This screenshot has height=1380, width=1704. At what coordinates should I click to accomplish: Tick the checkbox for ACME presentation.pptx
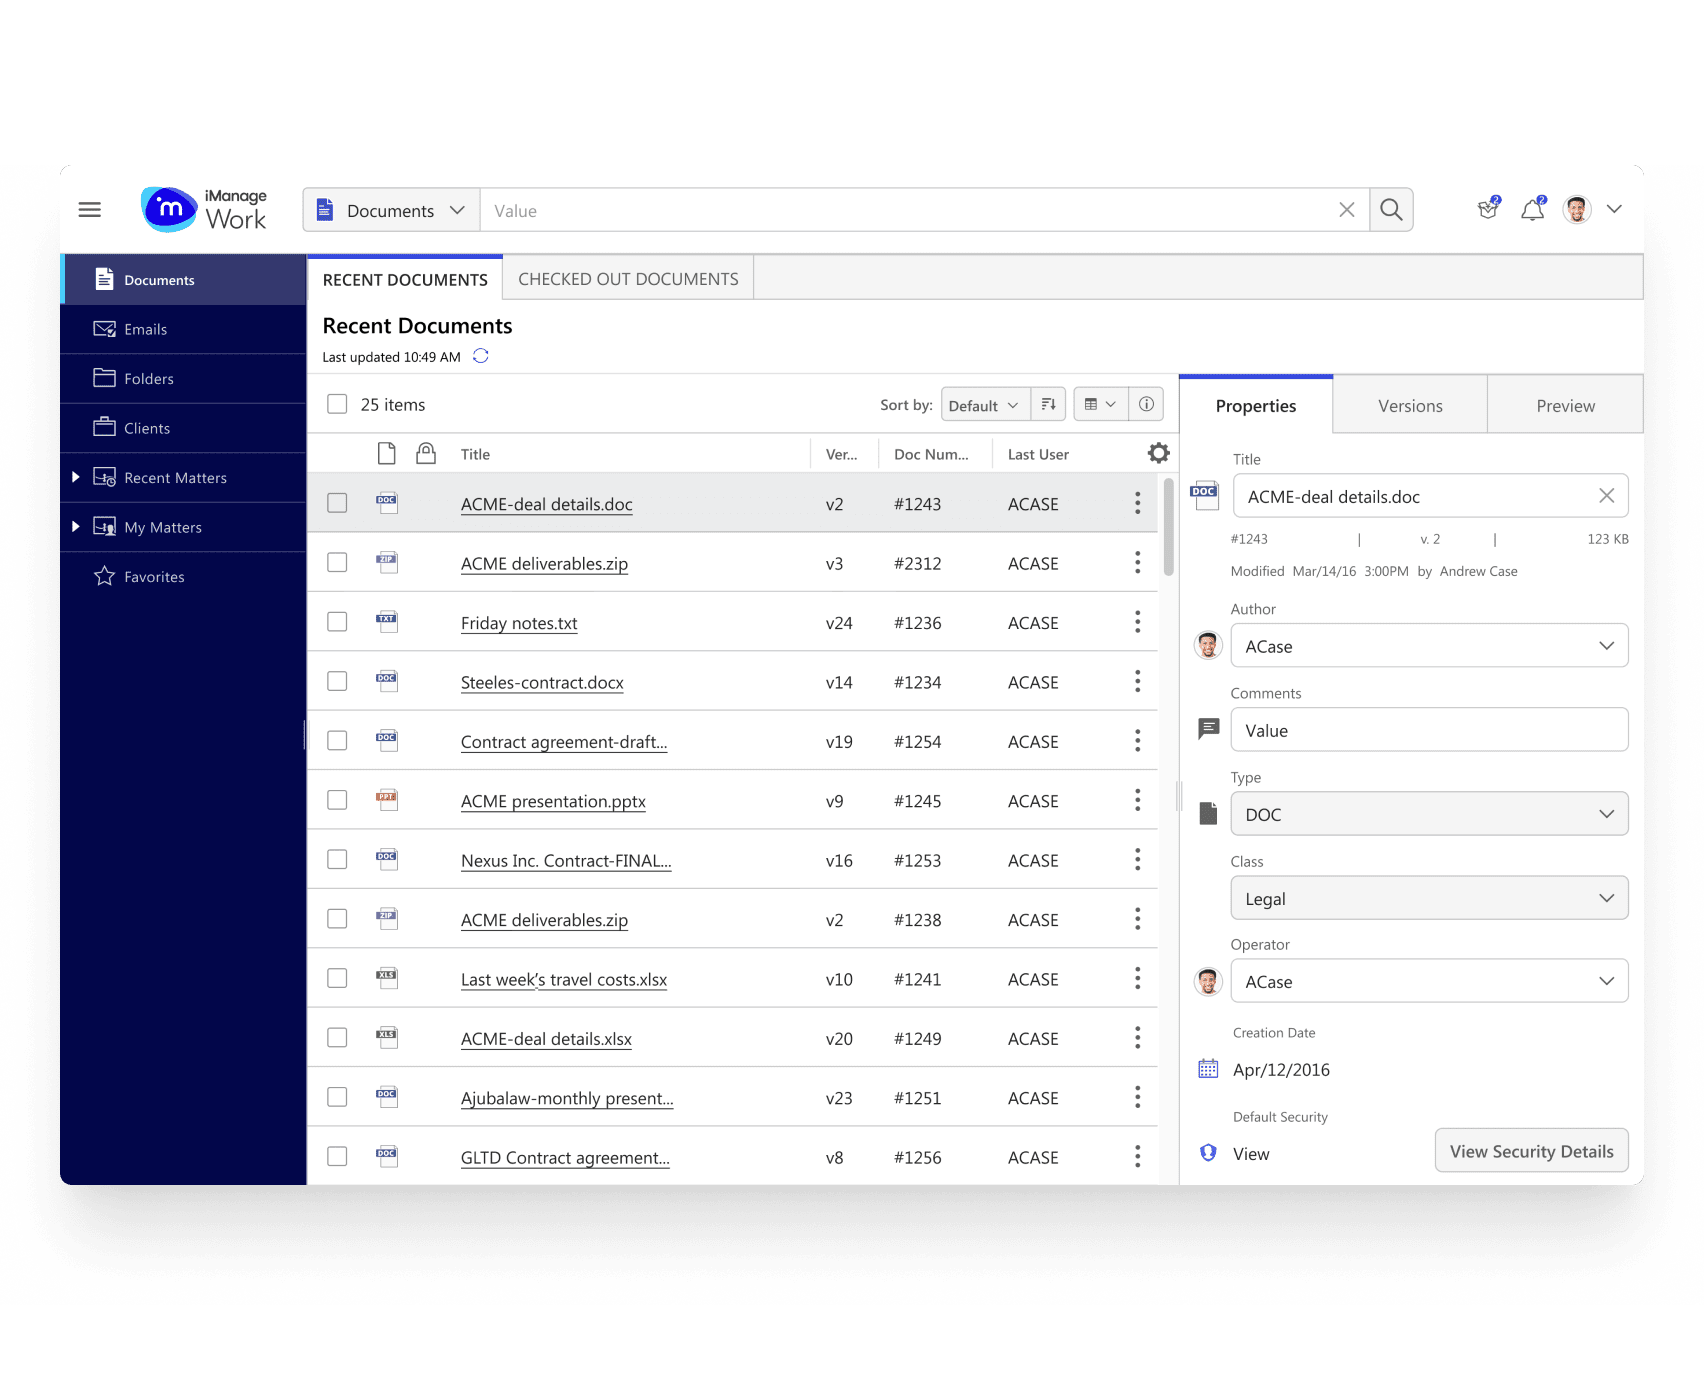[337, 800]
